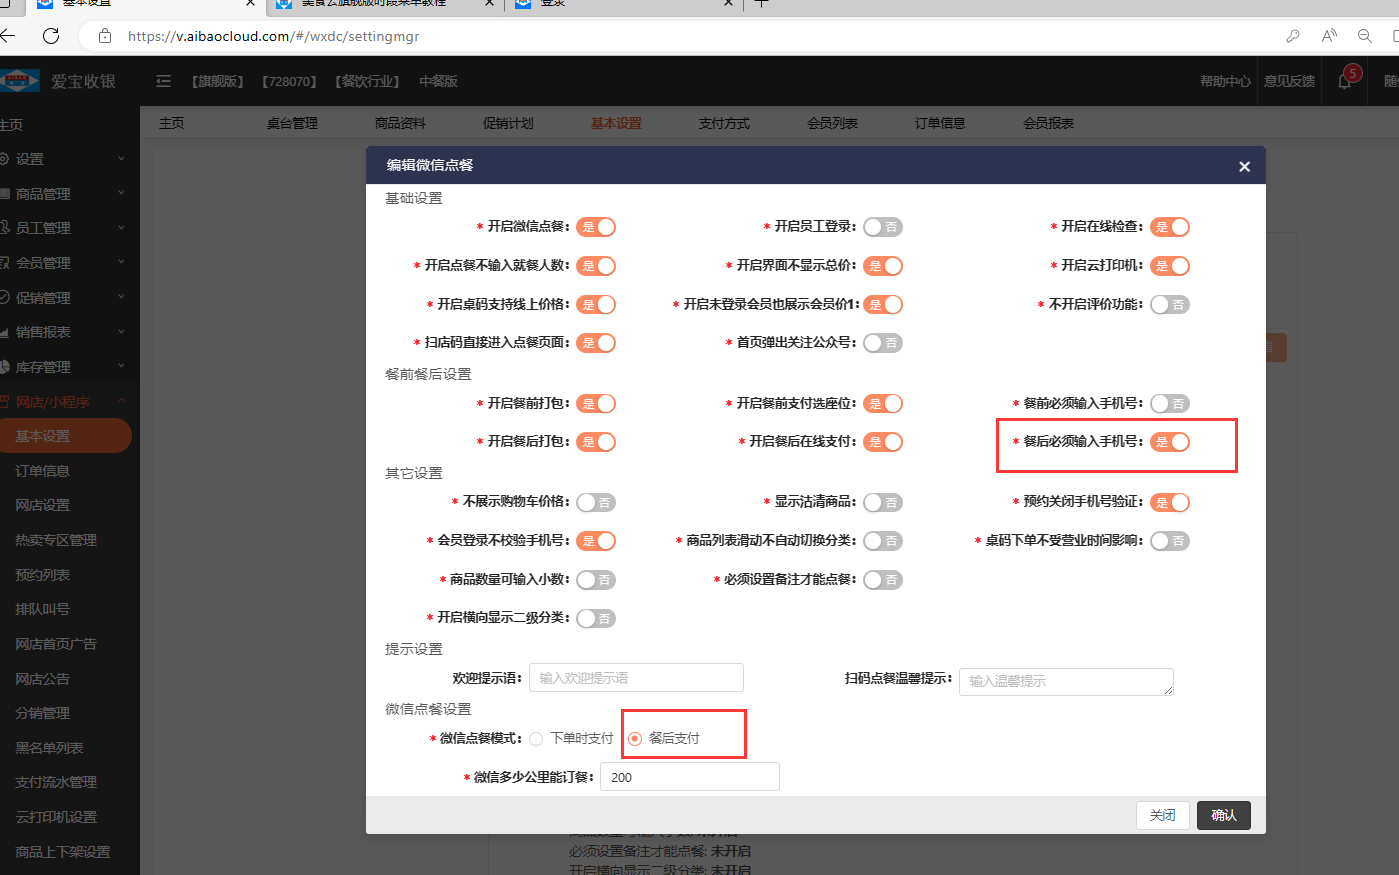The image size is (1399, 875).
Task: Click the notification bell icon
Action: click(x=1344, y=82)
